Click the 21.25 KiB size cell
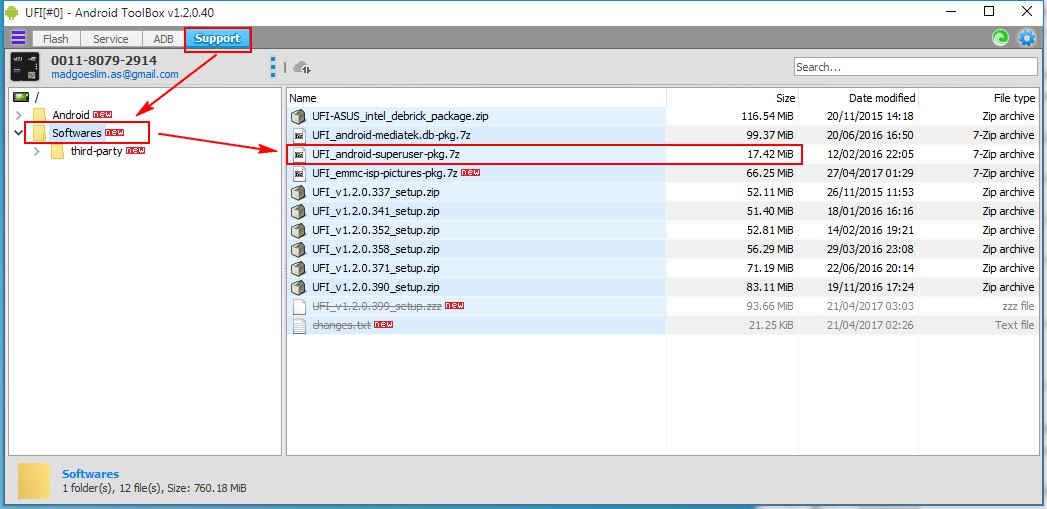This screenshot has width=1047, height=509. pyautogui.click(x=771, y=325)
